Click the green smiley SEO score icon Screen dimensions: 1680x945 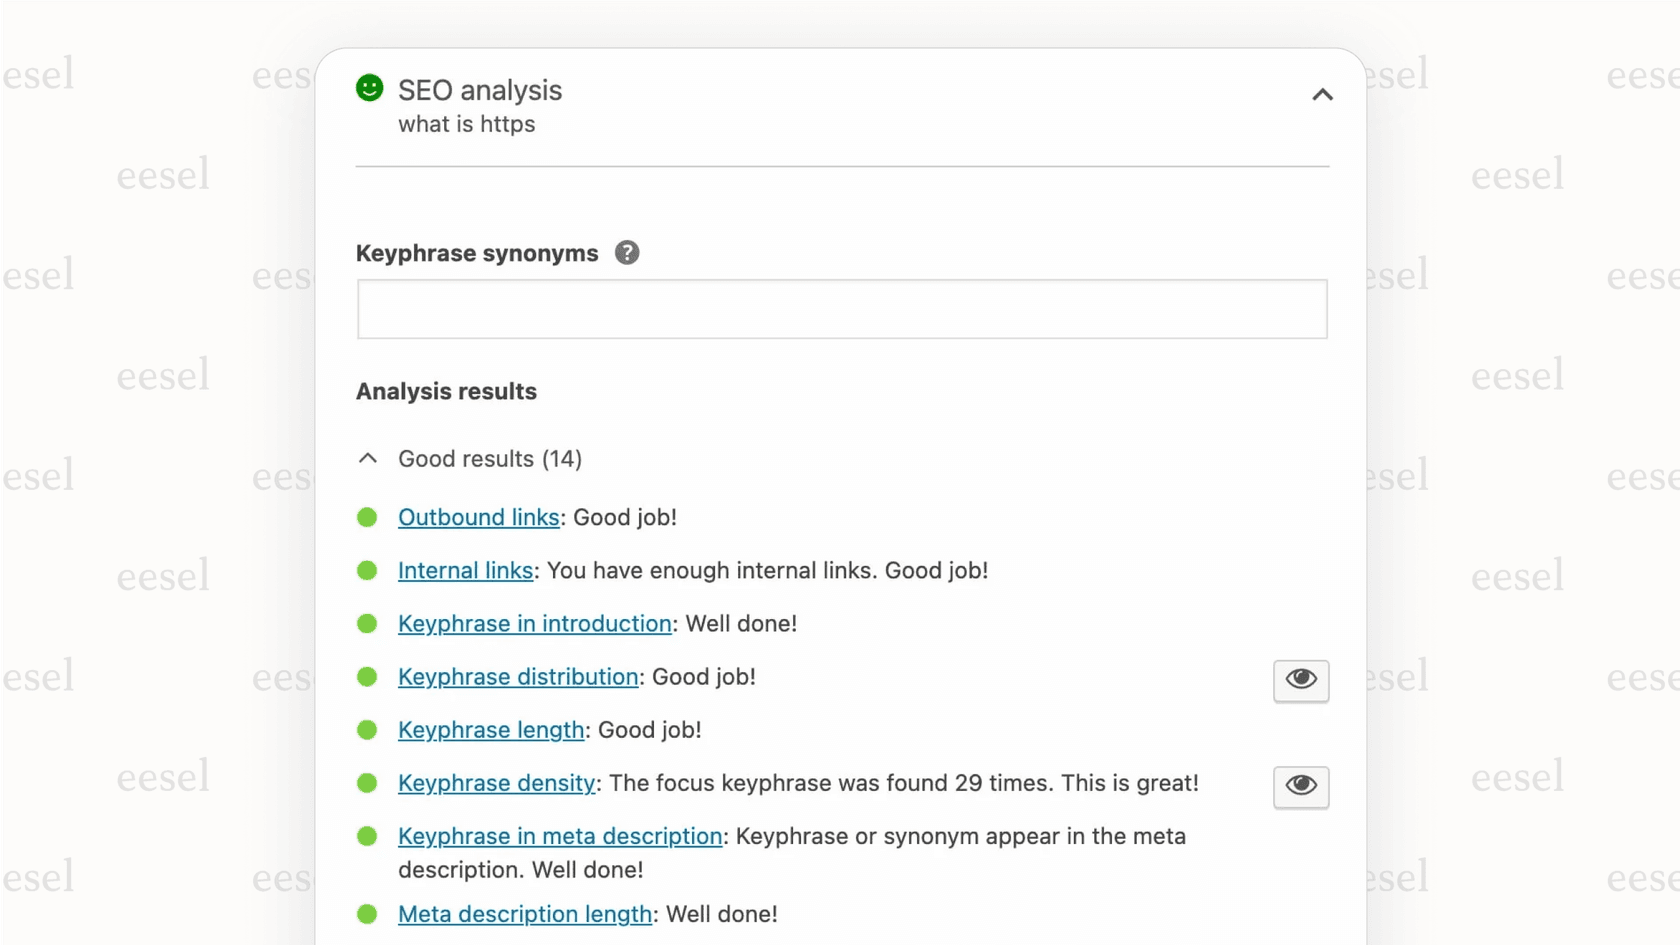click(369, 88)
